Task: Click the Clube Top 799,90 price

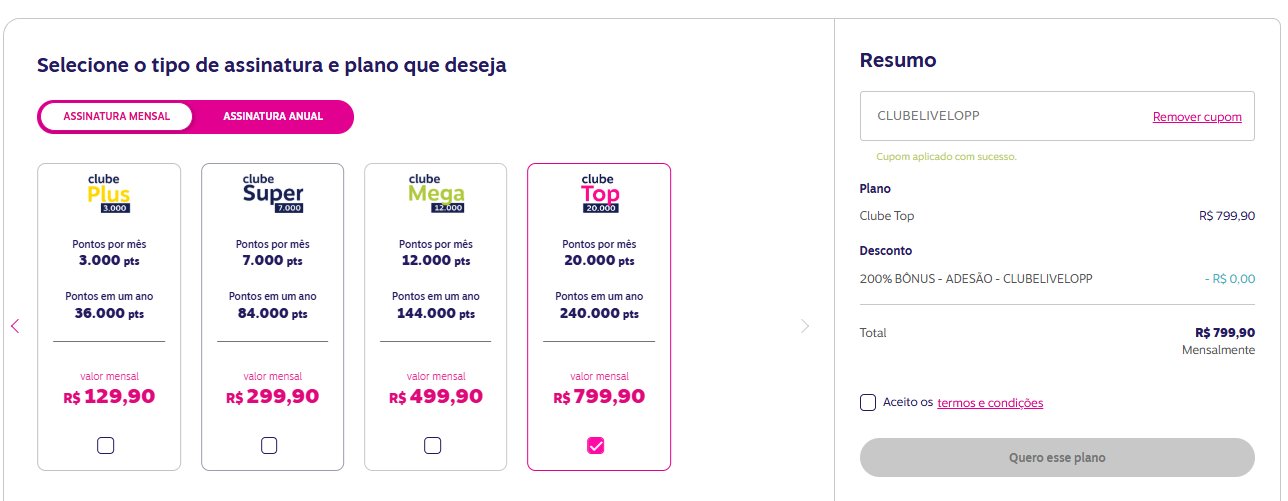Action: (599, 396)
